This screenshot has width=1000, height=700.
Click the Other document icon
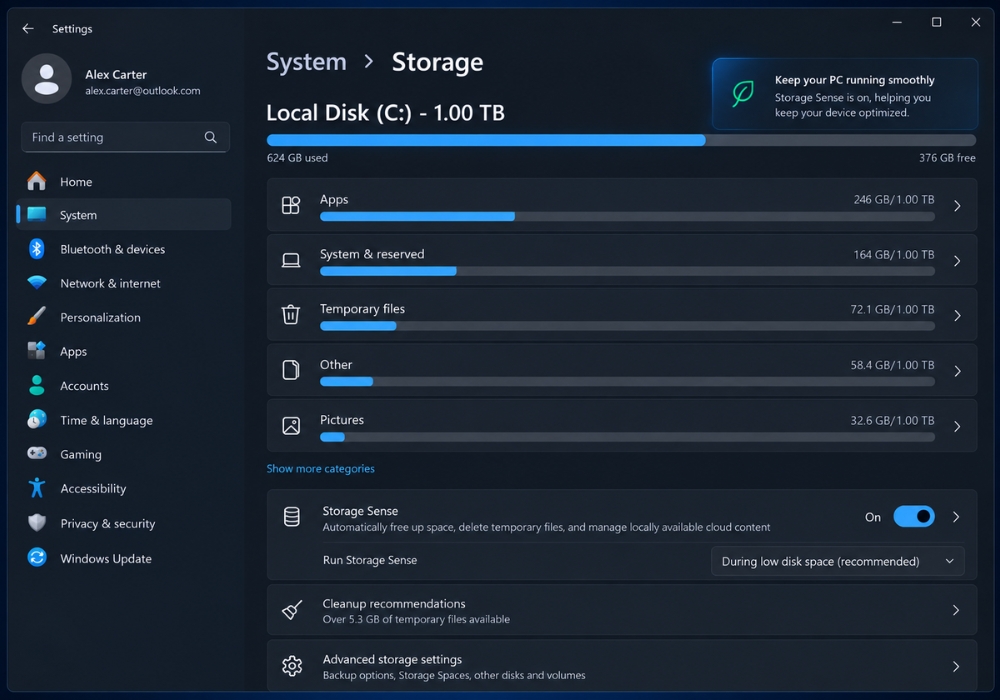(291, 370)
